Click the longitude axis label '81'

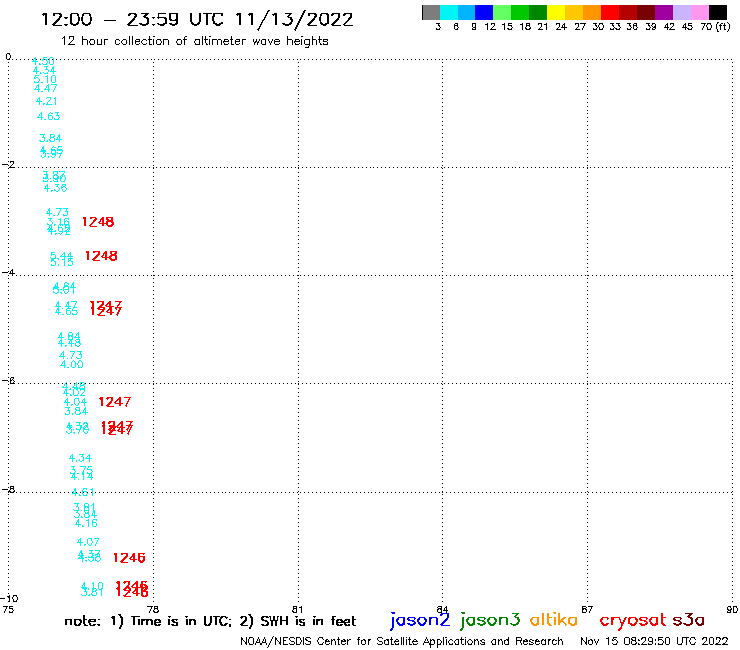(x=297, y=609)
